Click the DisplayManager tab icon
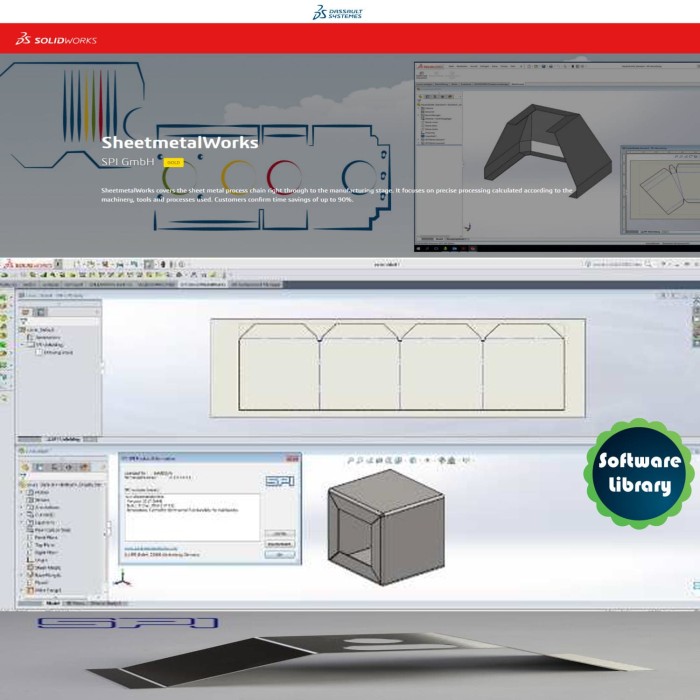This screenshot has height=700, width=700. (84, 467)
